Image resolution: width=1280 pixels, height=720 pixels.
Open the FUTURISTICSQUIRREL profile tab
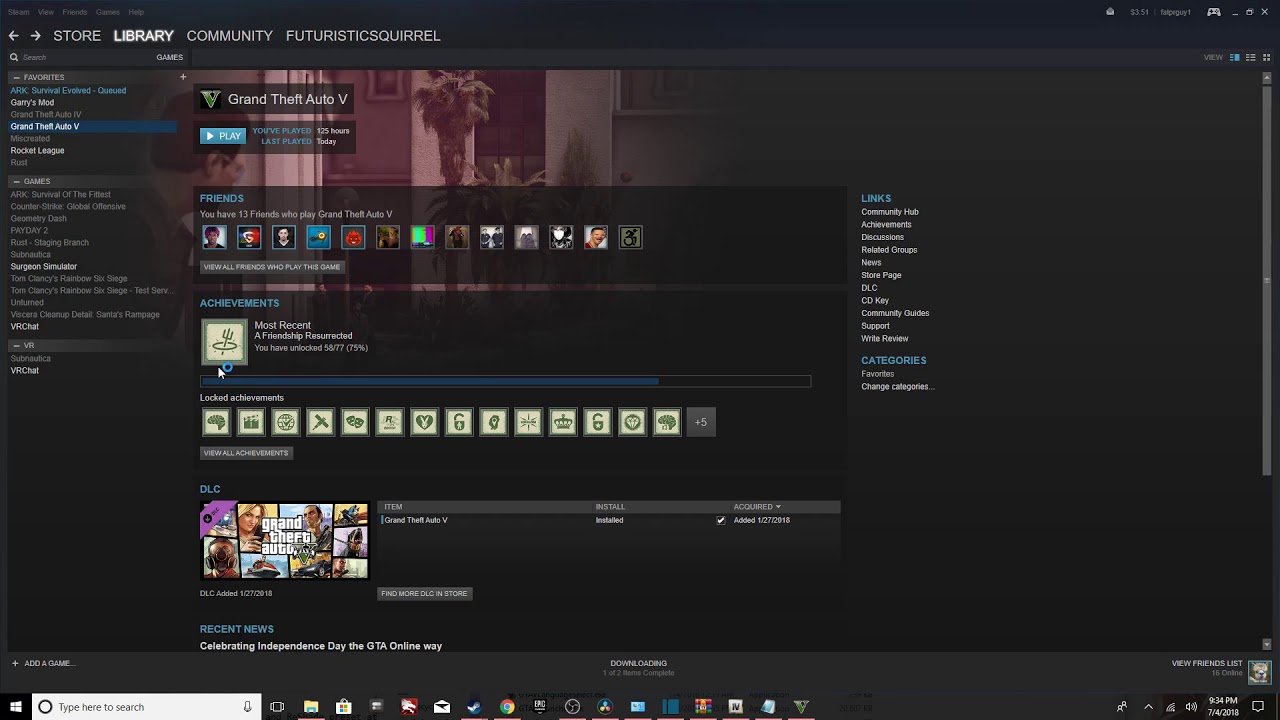(x=363, y=36)
